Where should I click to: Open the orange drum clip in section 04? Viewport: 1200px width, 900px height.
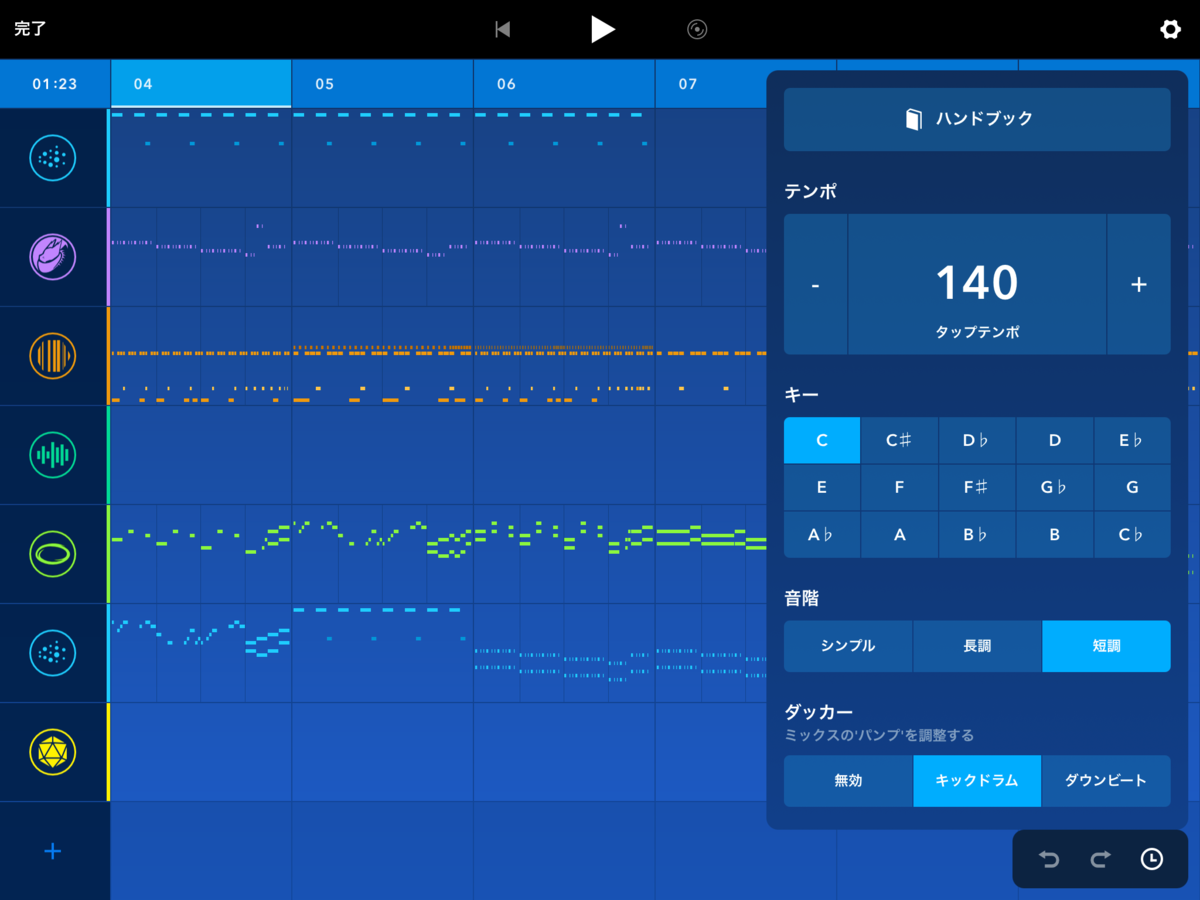pyautogui.click(x=201, y=355)
